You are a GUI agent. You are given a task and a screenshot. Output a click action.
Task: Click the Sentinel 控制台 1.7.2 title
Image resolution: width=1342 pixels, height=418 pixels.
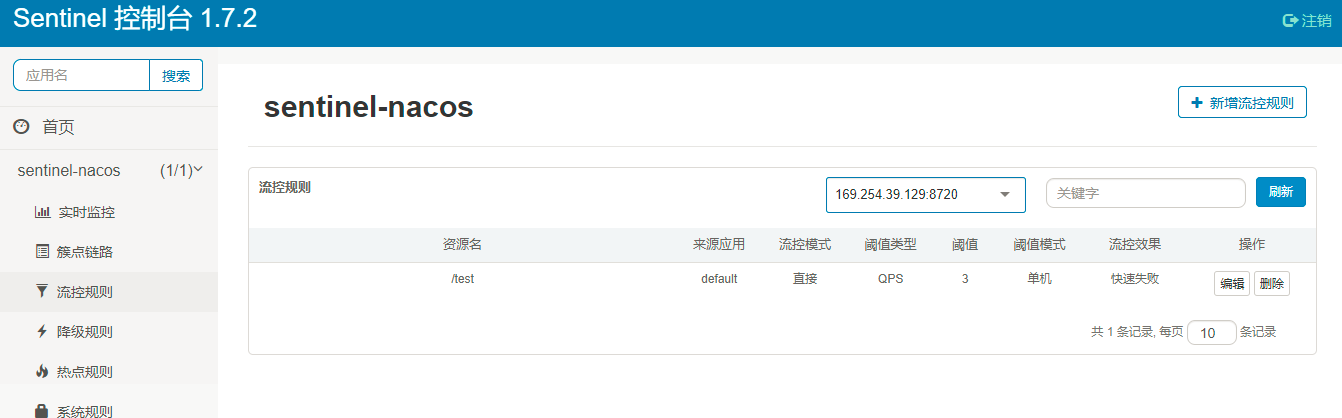[135, 19]
